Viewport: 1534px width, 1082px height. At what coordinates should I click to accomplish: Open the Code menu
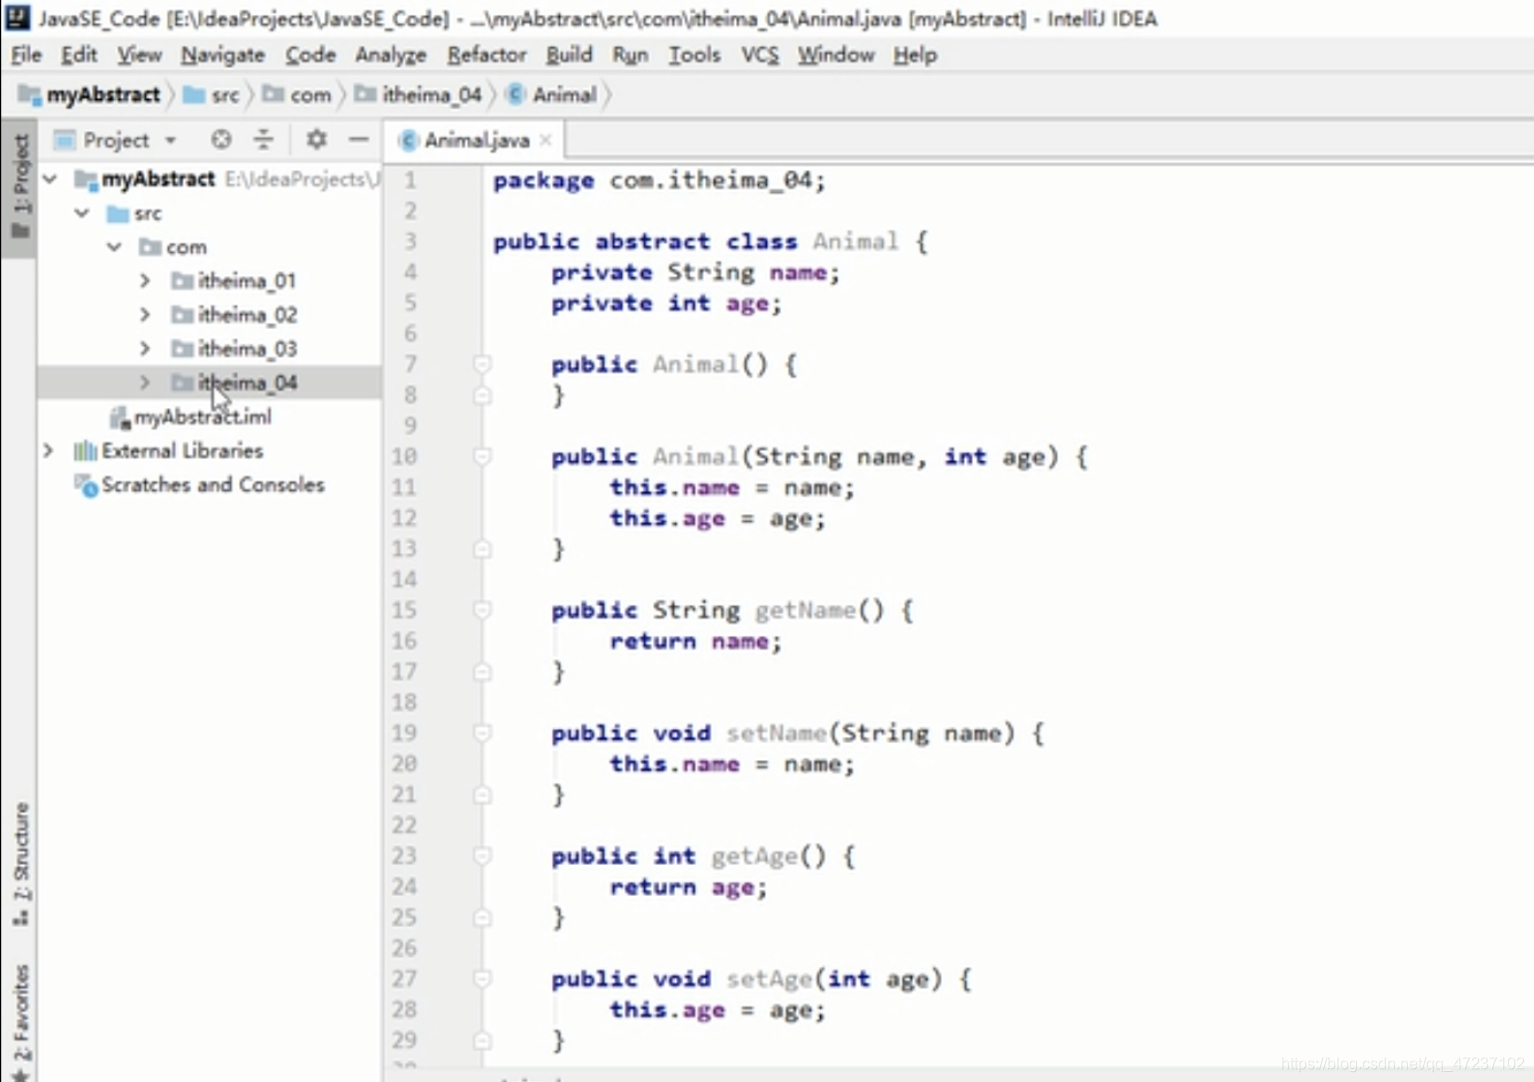pos(310,55)
